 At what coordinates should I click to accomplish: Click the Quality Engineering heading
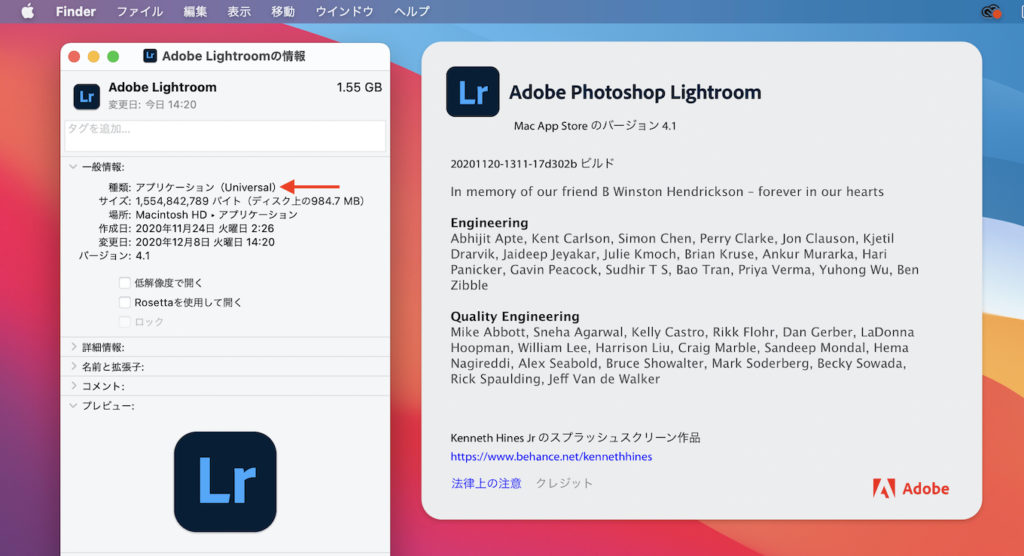pos(515,316)
